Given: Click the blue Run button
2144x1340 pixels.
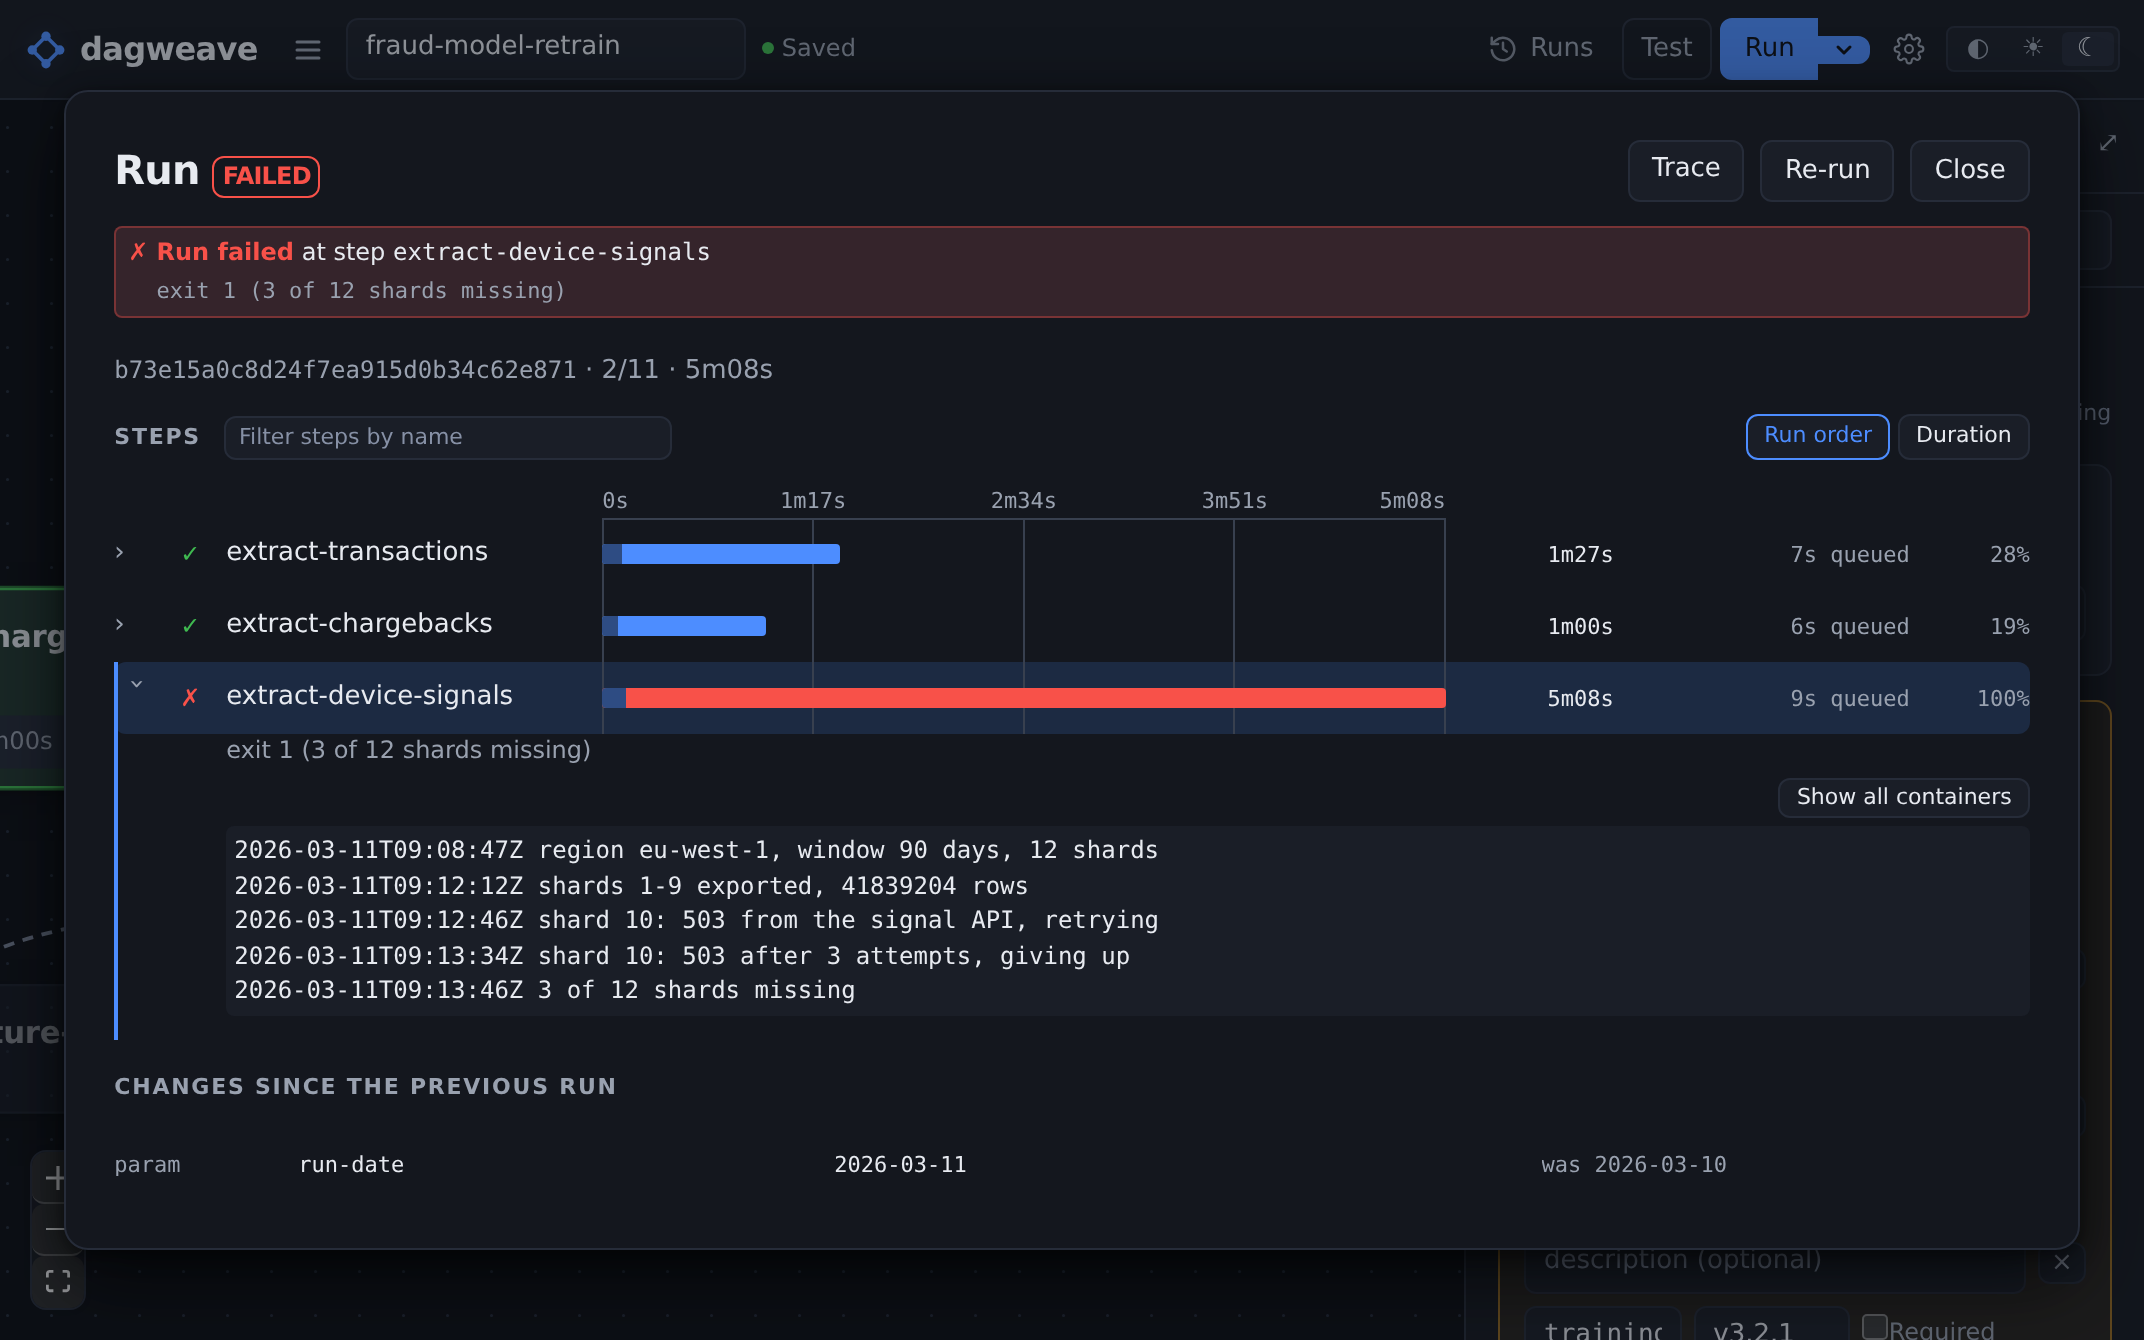Looking at the screenshot, I should [x=1768, y=48].
